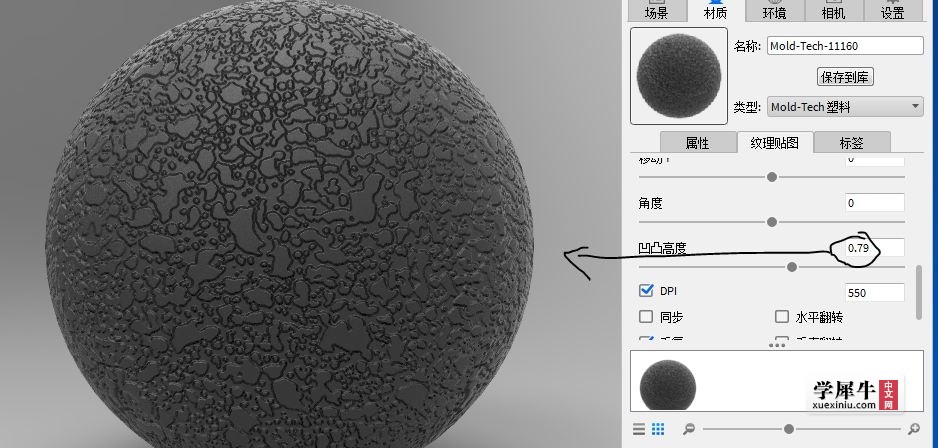
Task: Open the 相机 tab
Action: (x=833, y=11)
